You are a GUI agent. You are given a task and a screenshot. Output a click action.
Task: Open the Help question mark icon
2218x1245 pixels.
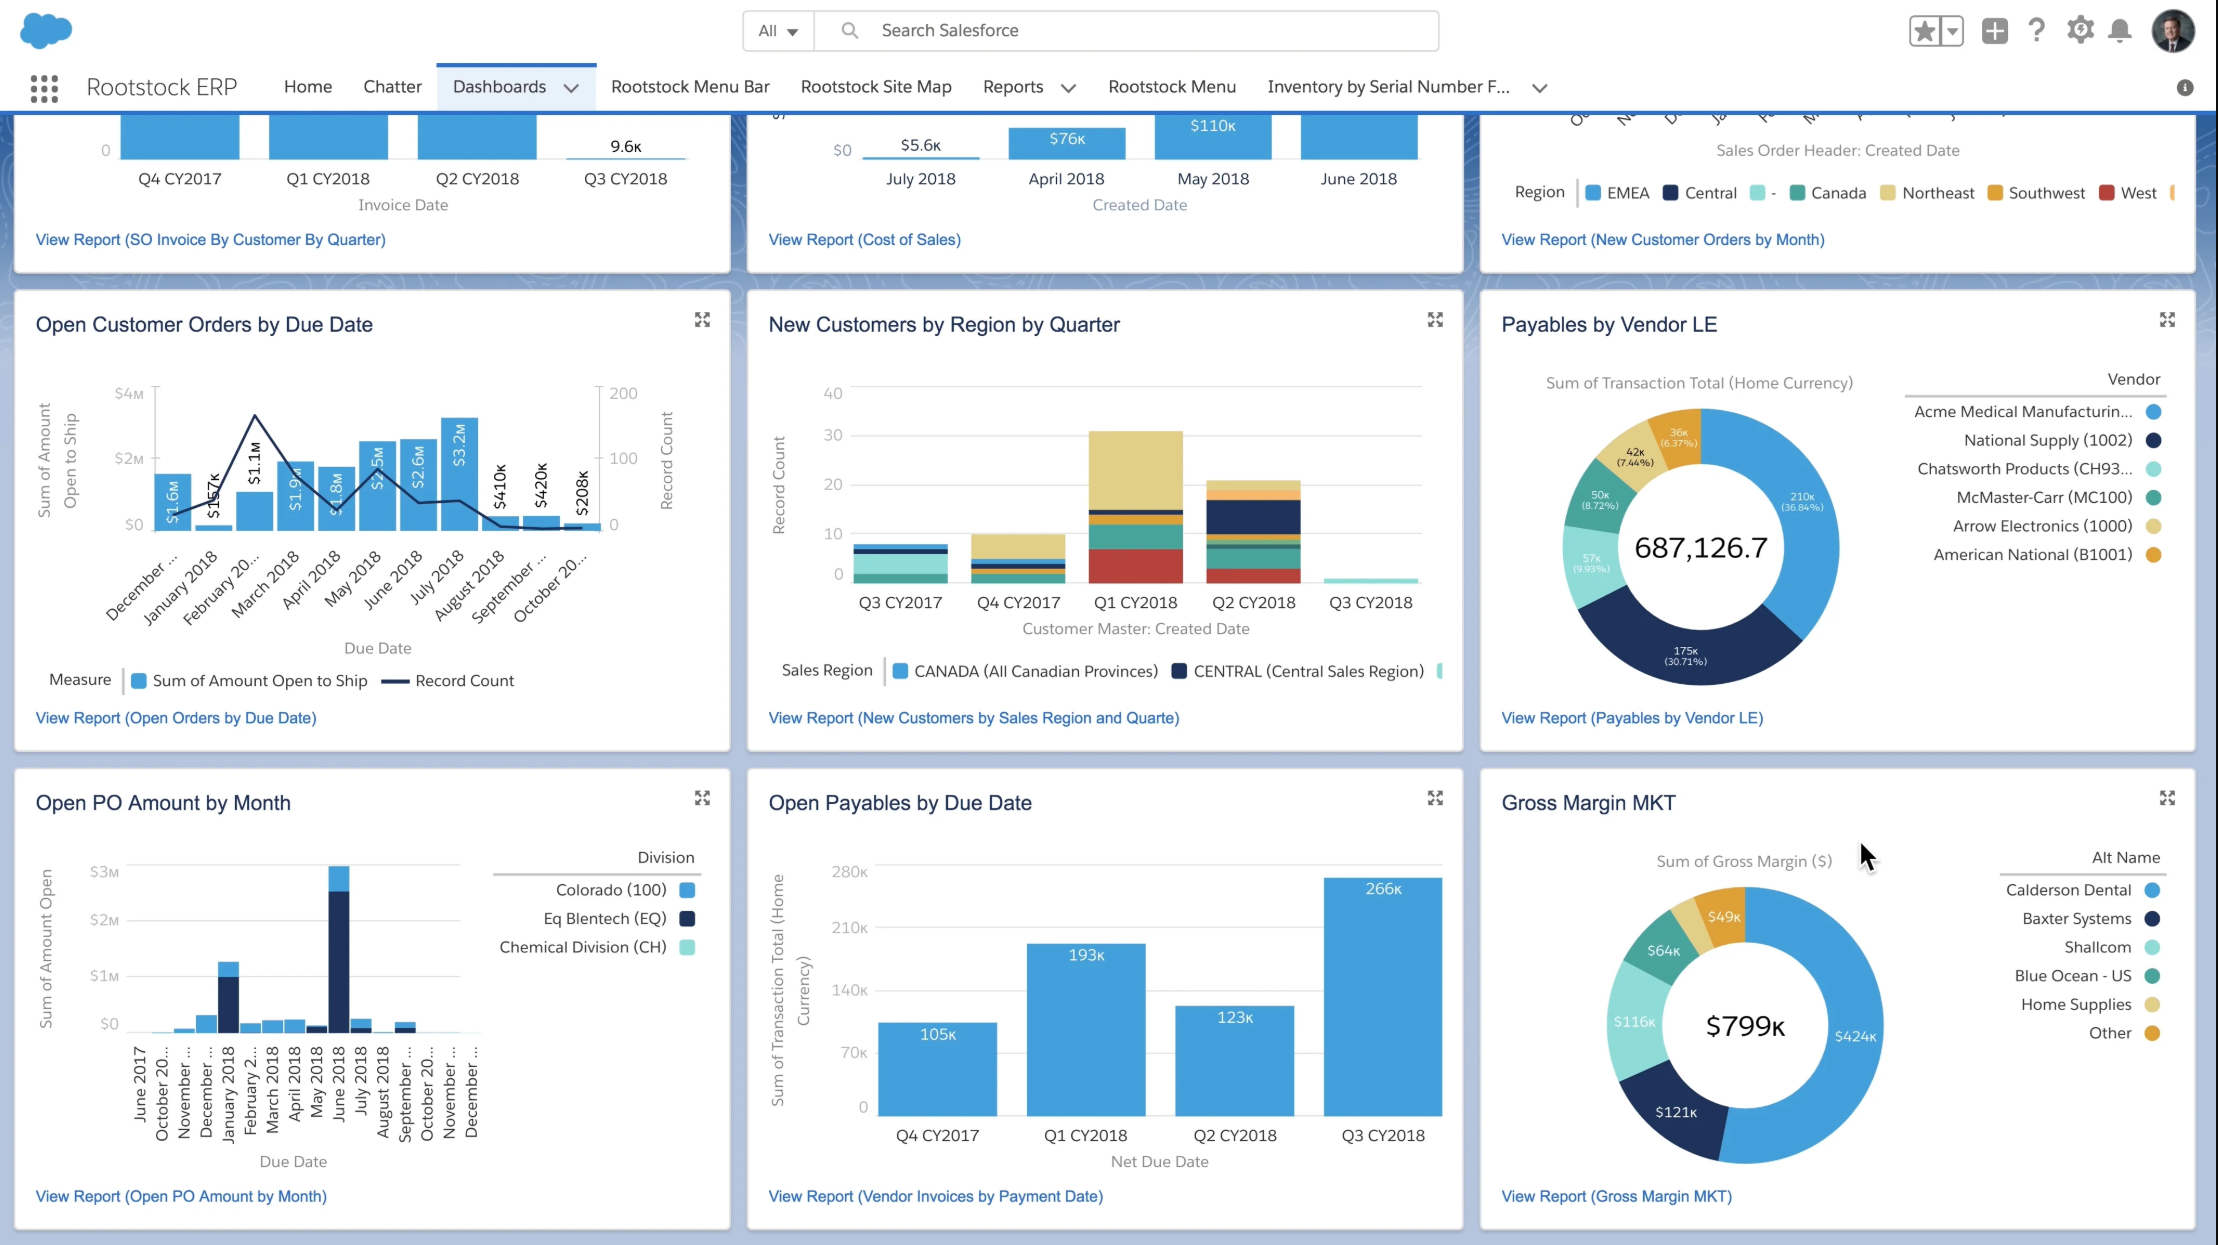pyautogui.click(x=2037, y=31)
